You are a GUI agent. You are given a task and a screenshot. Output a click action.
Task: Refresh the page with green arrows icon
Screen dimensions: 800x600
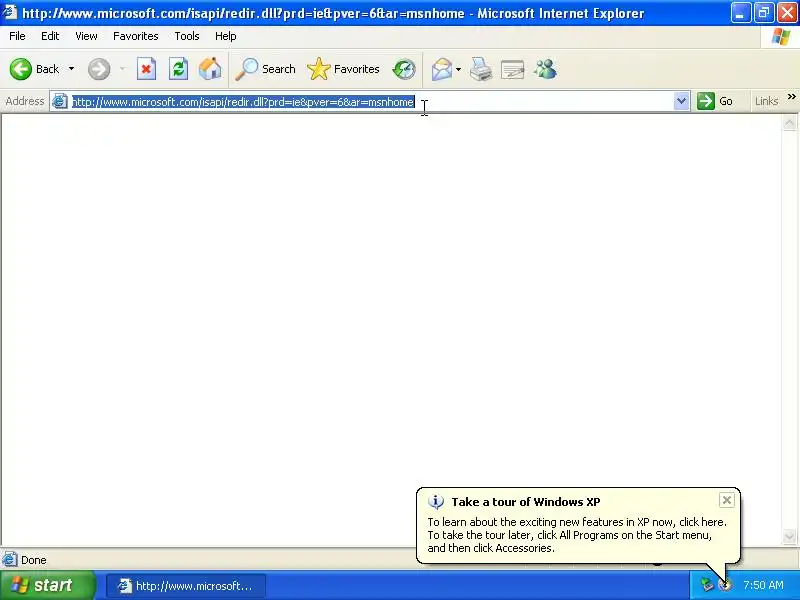[178, 69]
